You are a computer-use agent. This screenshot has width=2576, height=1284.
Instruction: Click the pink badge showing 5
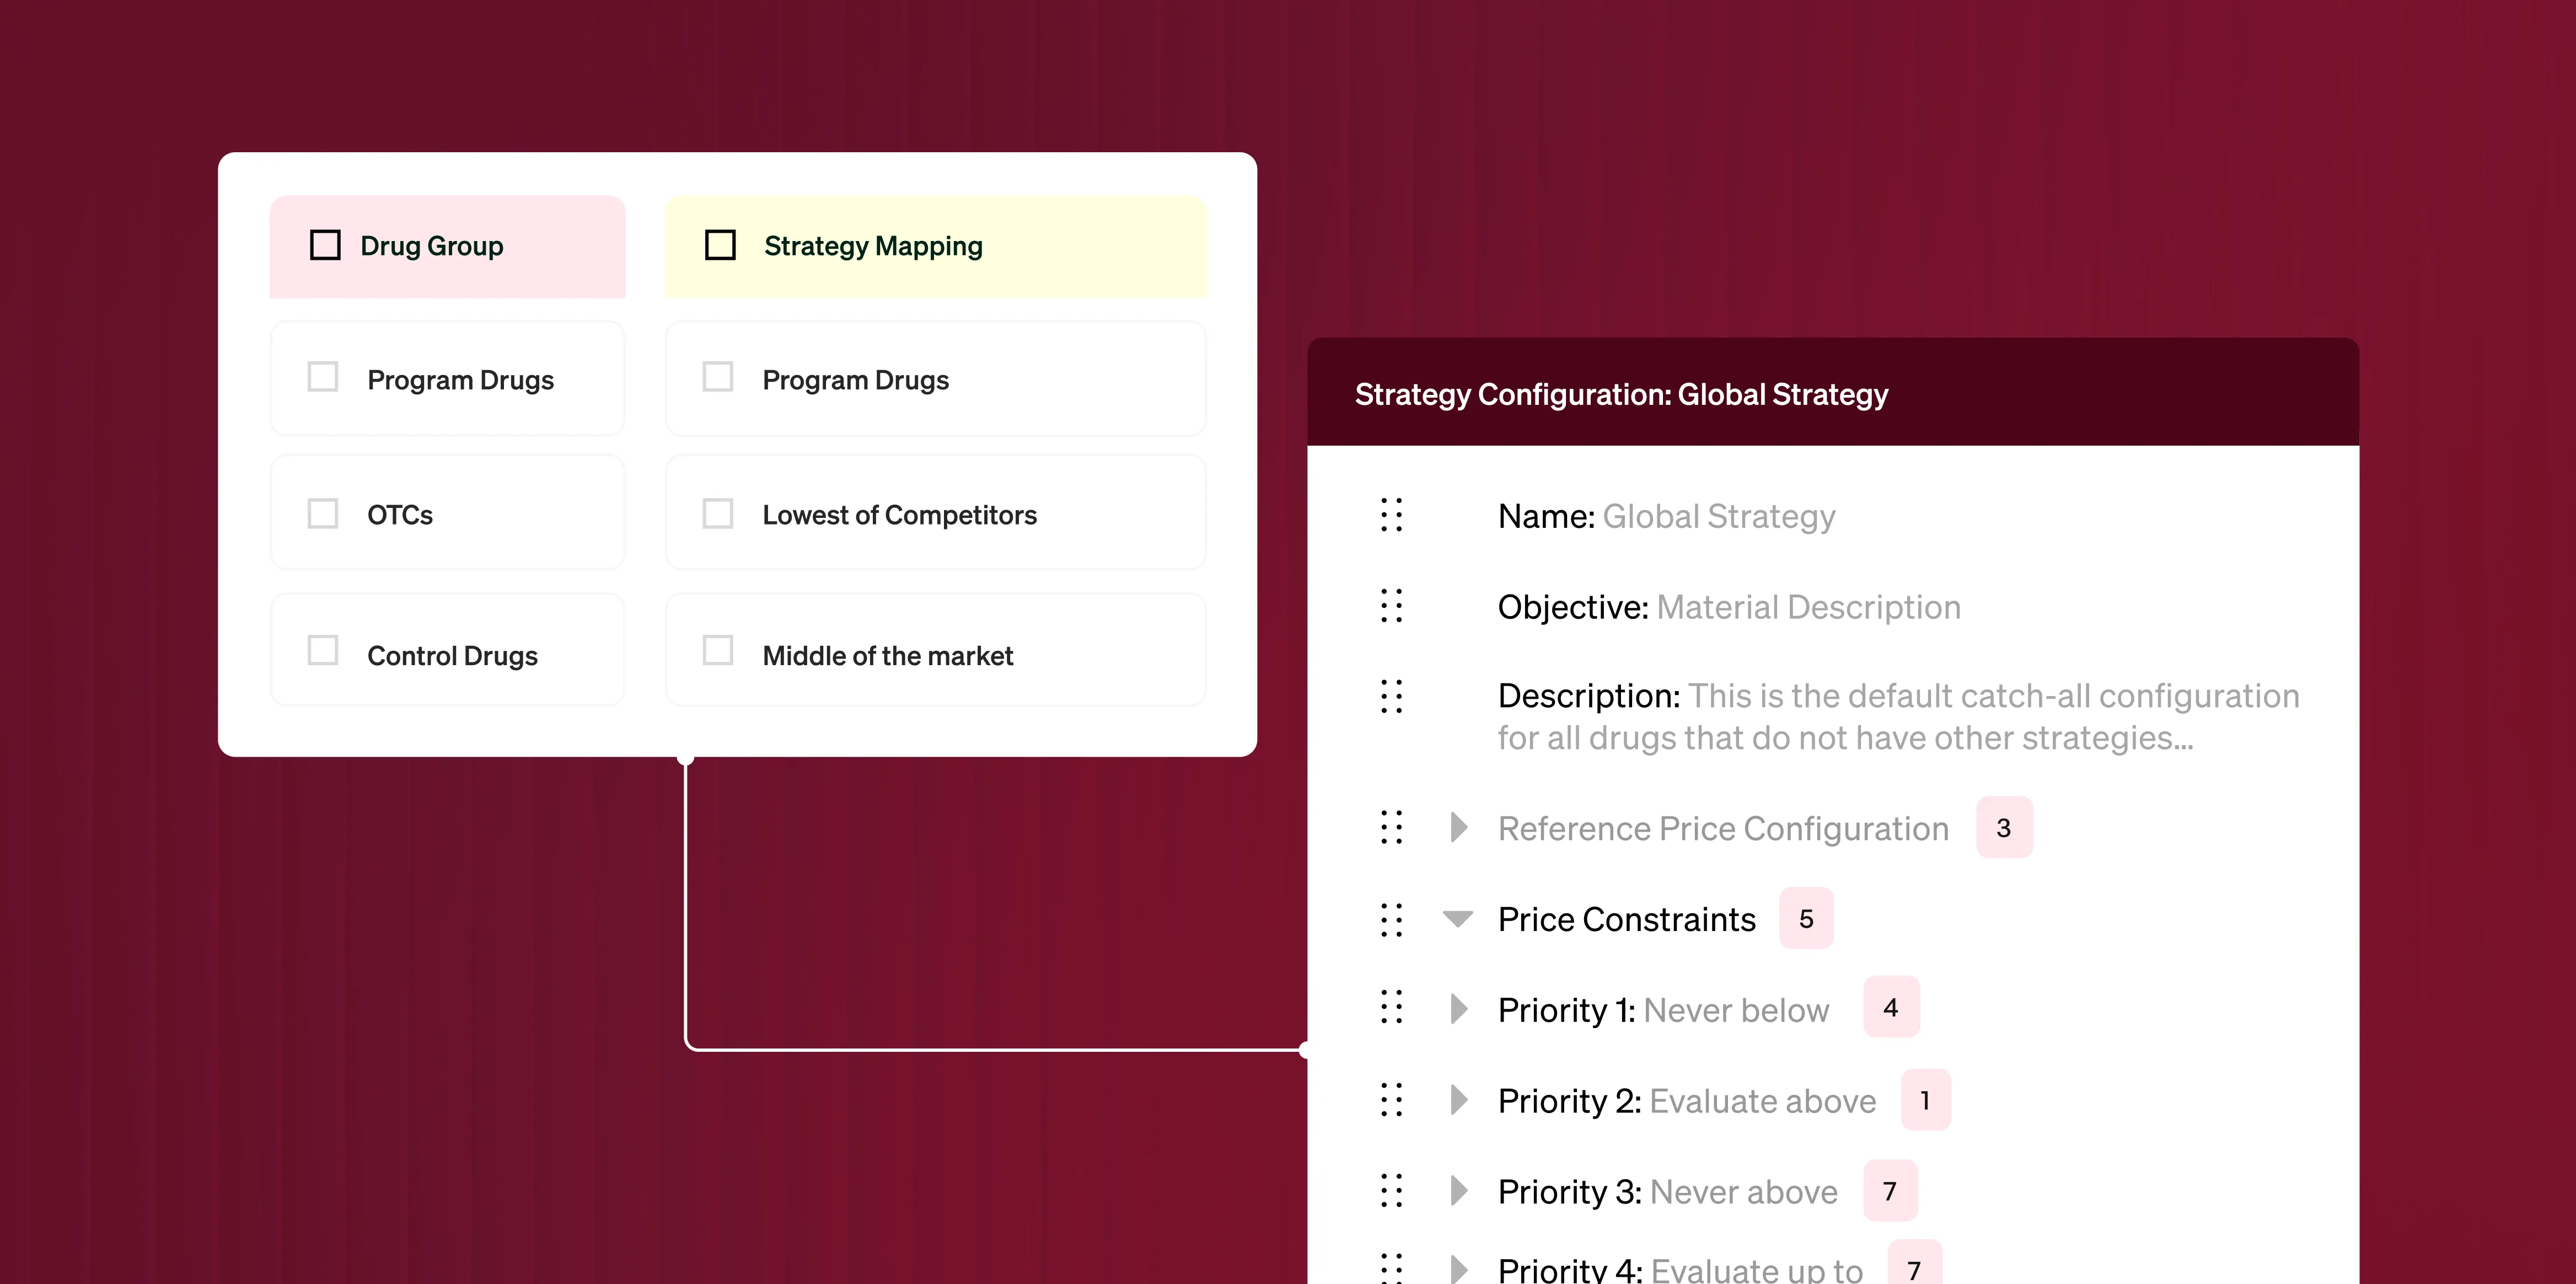tap(1806, 919)
